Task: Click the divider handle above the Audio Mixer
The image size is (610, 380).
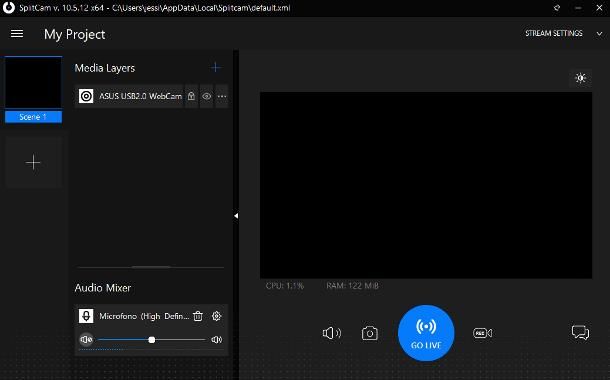Action: point(151,267)
